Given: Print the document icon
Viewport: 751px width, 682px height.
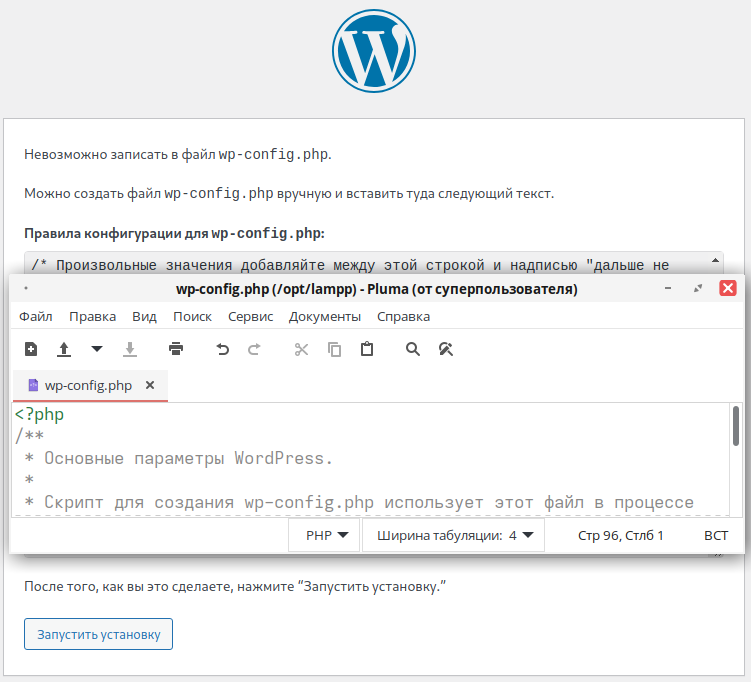Looking at the screenshot, I should tap(176, 349).
